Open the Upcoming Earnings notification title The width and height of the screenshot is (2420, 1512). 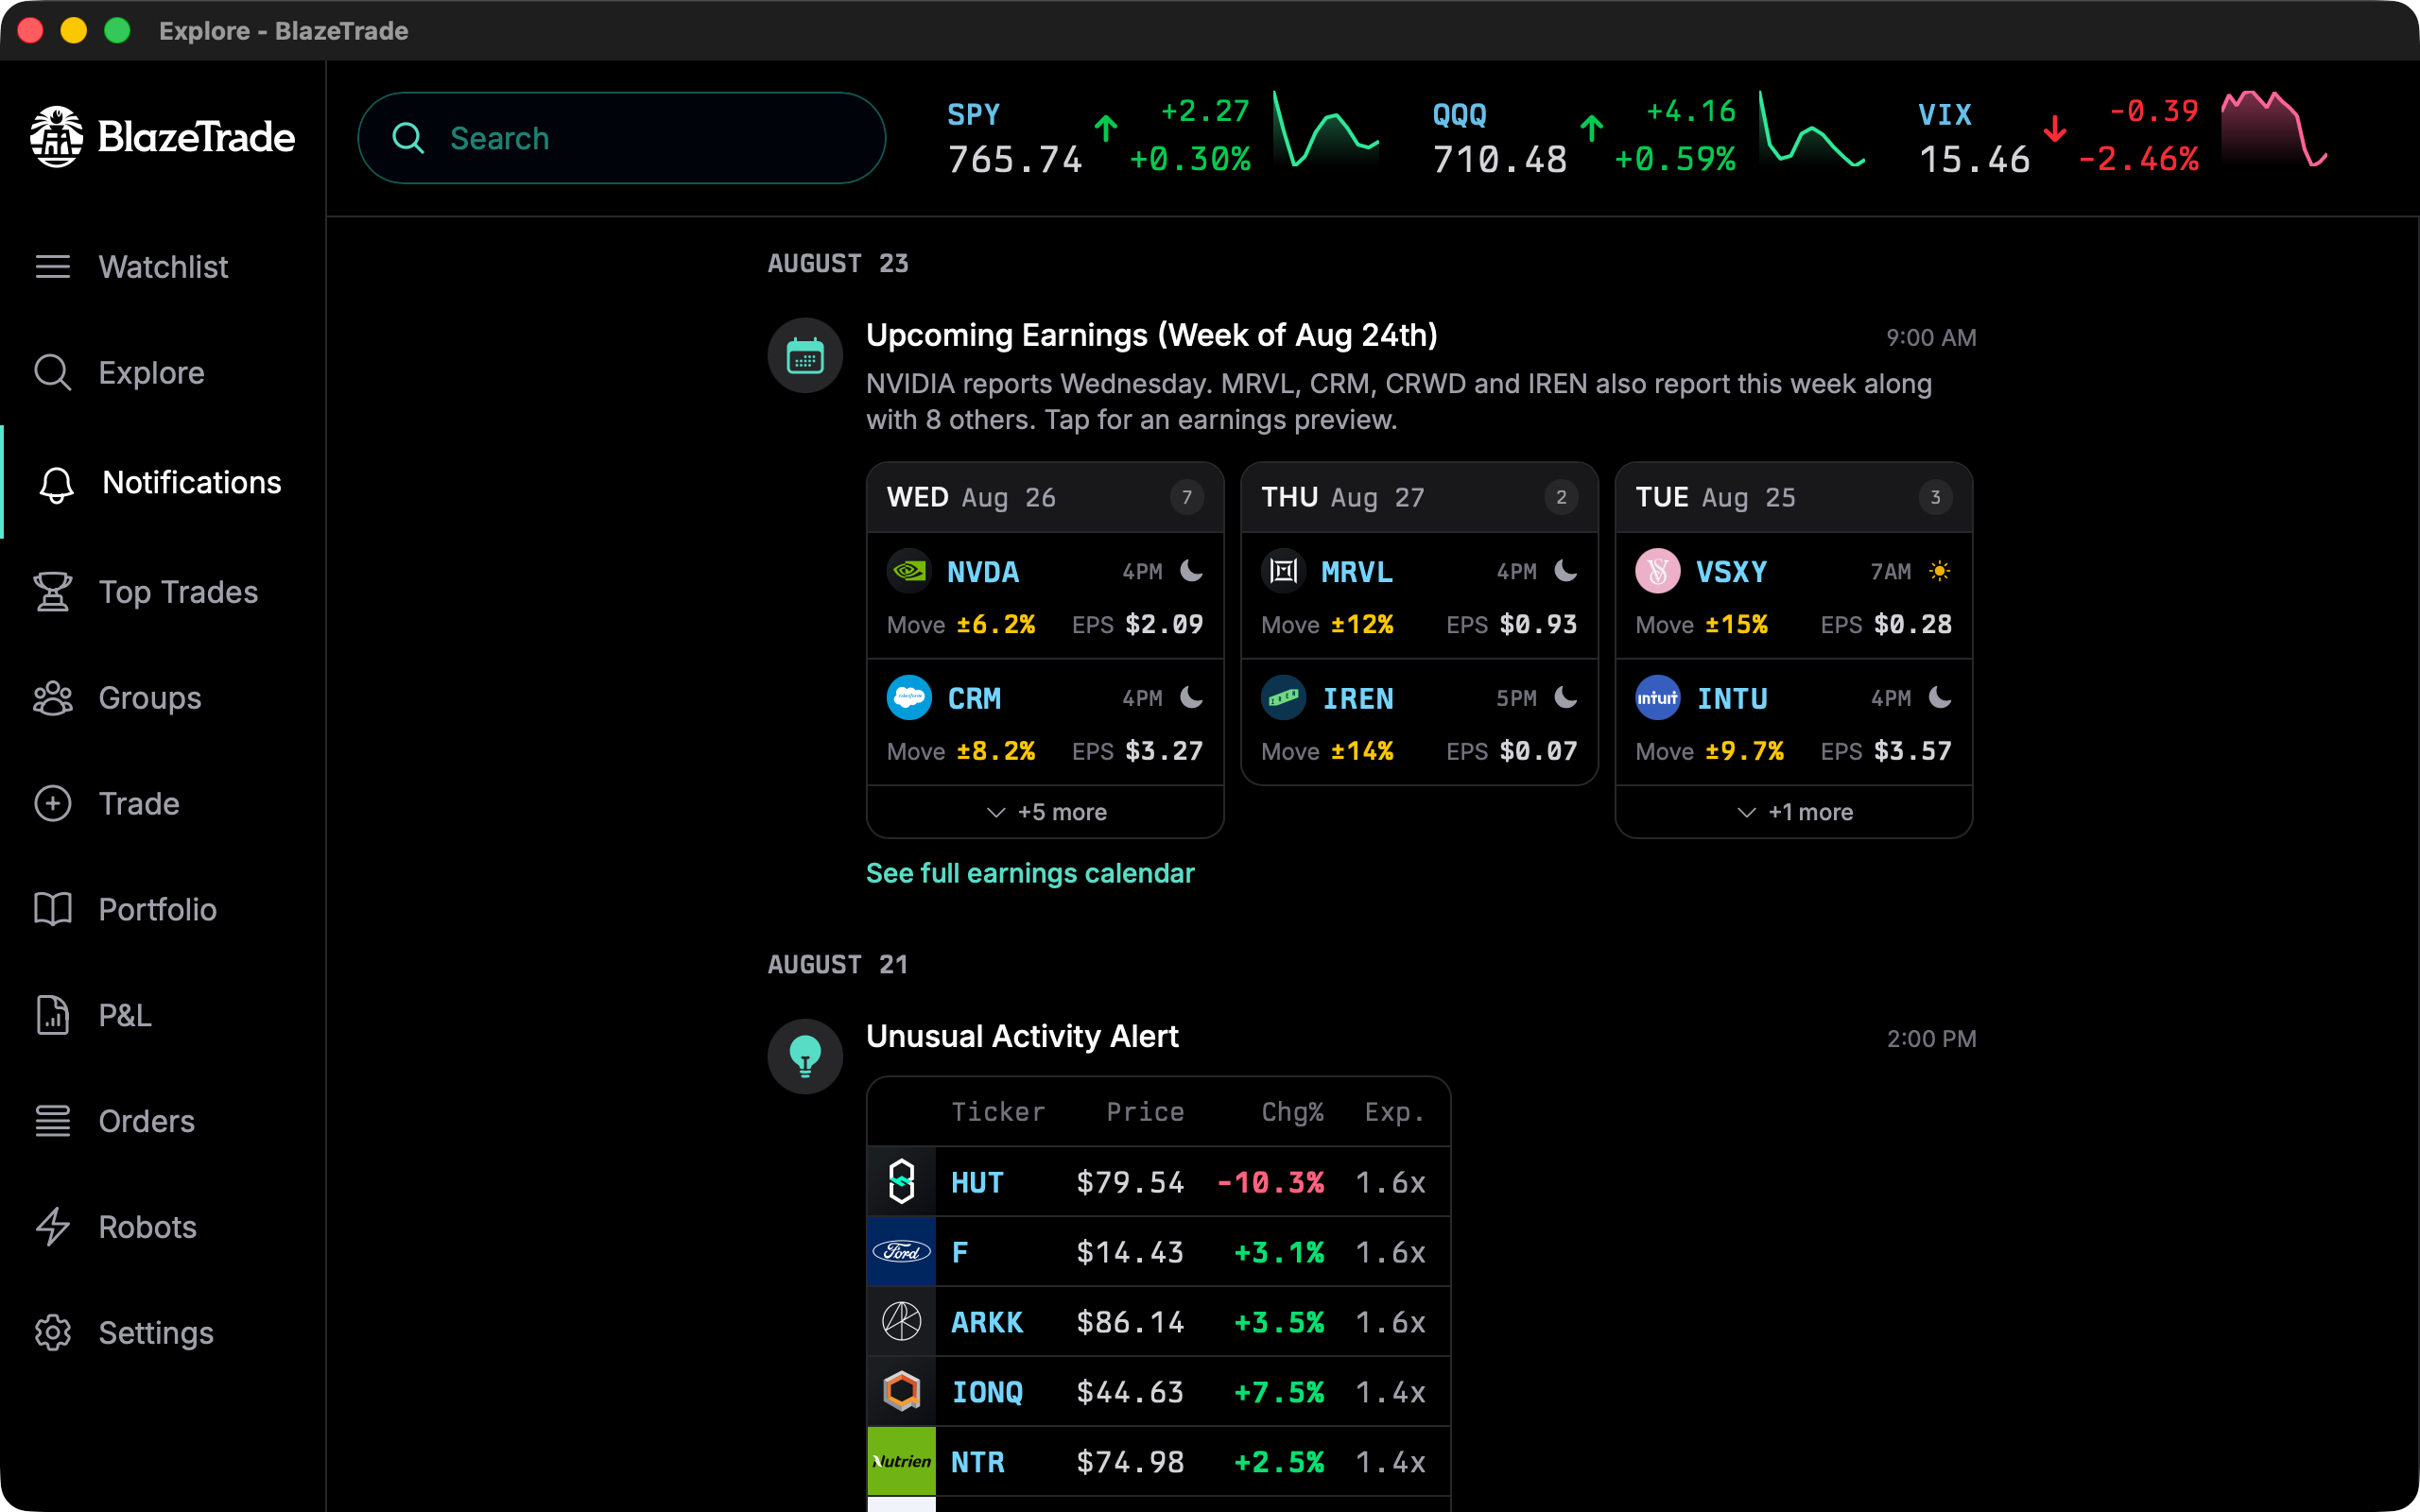point(1152,335)
